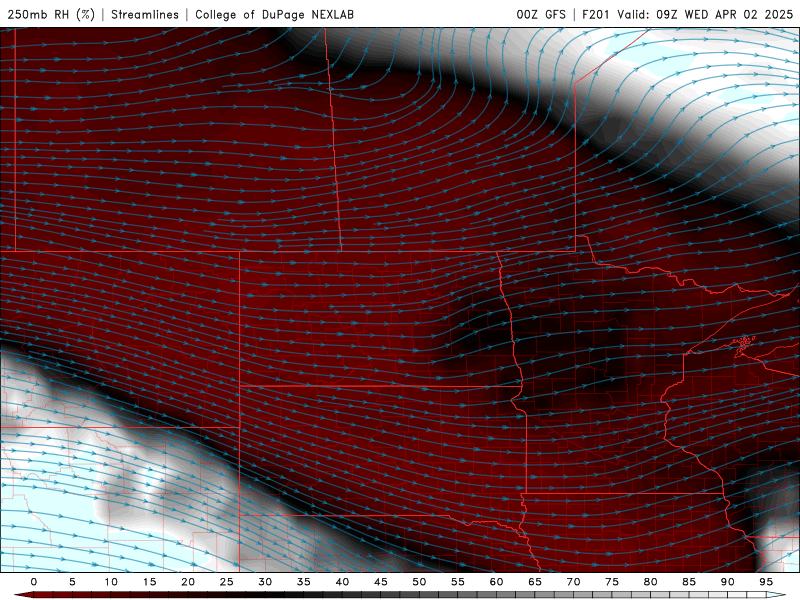The height and width of the screenshot is (600, 800).
Task: Click the colorbar tick label '70'
Action: pyautogui.click(x=573, y=582)
